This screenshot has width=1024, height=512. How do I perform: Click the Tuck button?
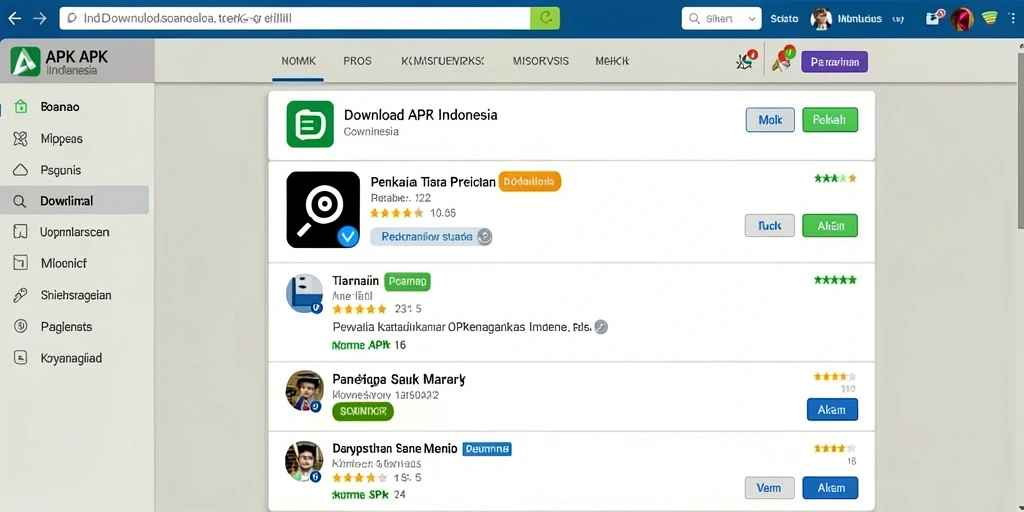[x=770, y=225]
